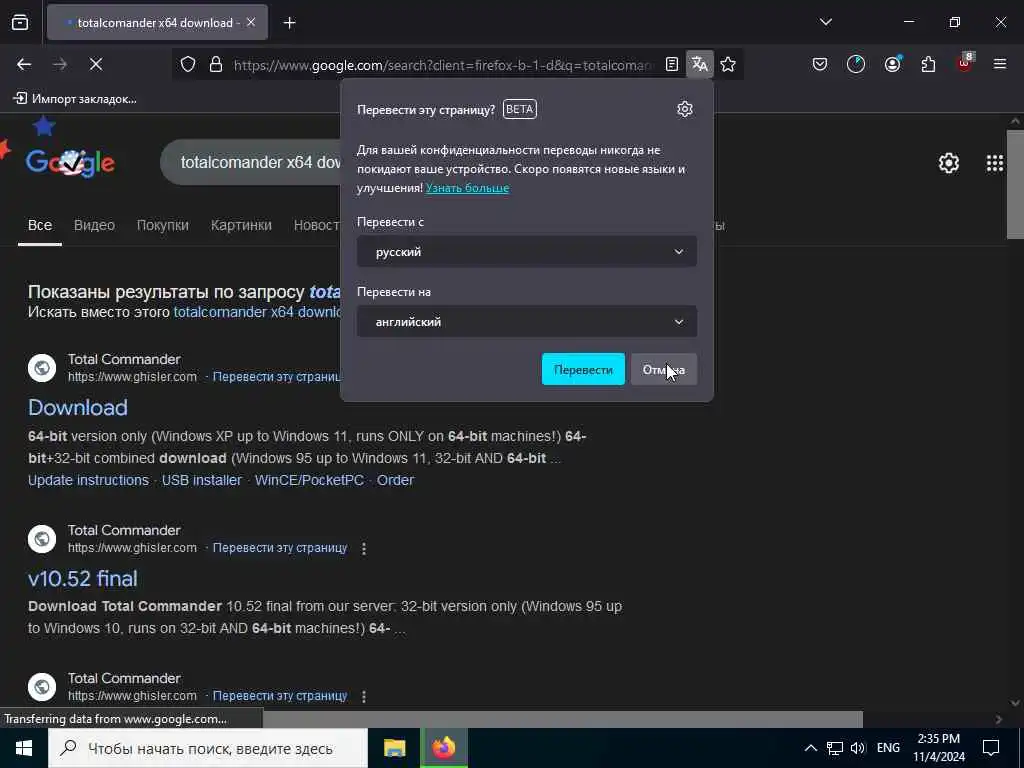This screenshot has width=1024, height=768.
Task: Open Firefox account icon
Action: point(892,64)
